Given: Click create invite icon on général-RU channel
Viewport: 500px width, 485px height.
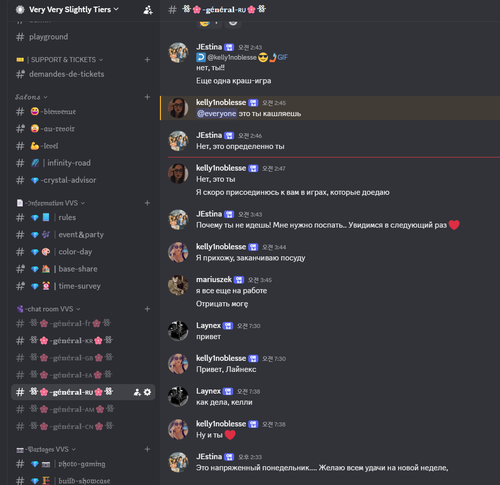Looking at the screenshot, I should 137,392.
